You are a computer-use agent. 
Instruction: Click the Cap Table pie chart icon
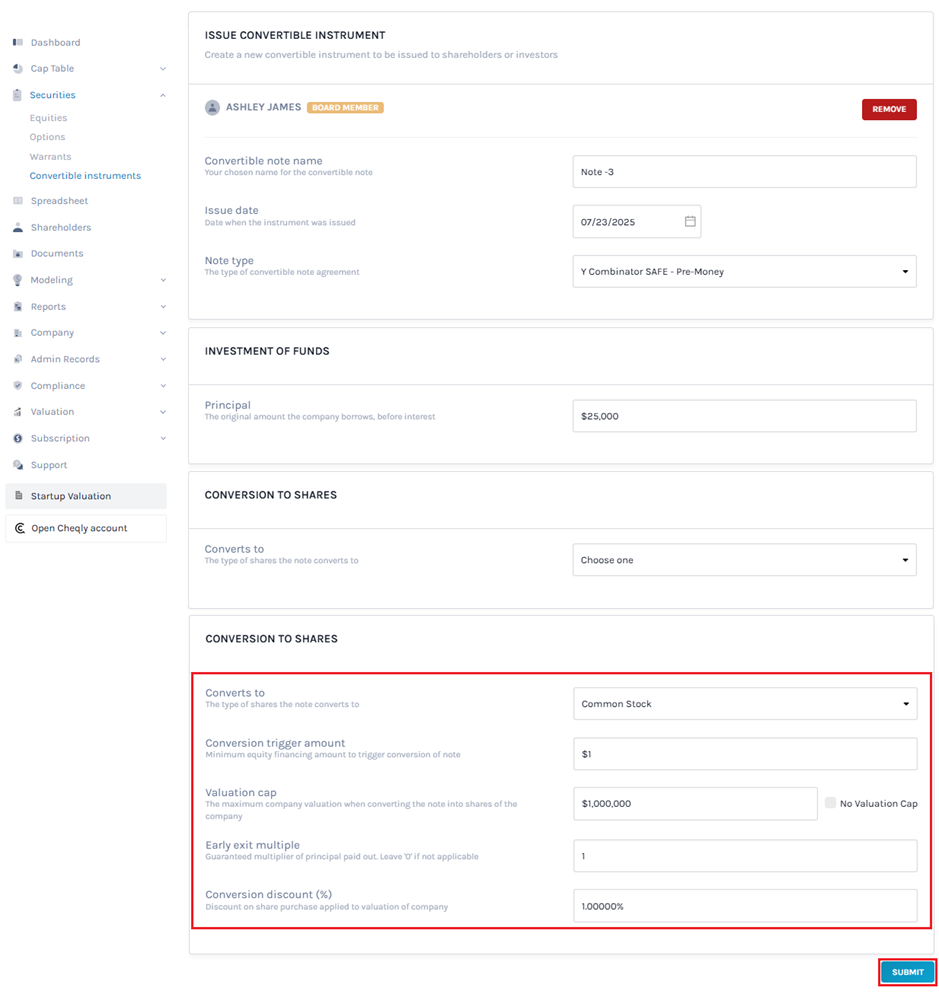tap(18, 68)
